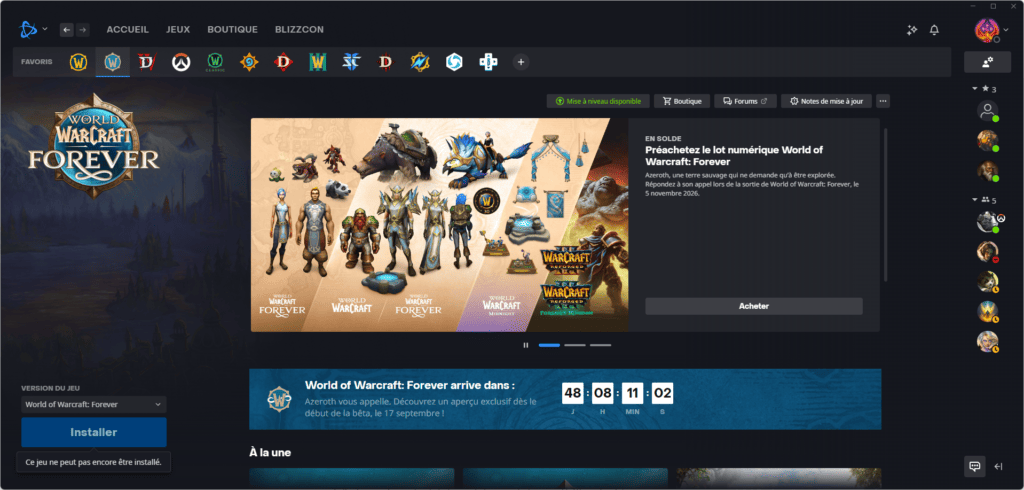The height and width of the screenshot is (490, 1024).
Task: Select the Heroes of the Storm icon
Action: pyautogui.click(x=454, y=62)
